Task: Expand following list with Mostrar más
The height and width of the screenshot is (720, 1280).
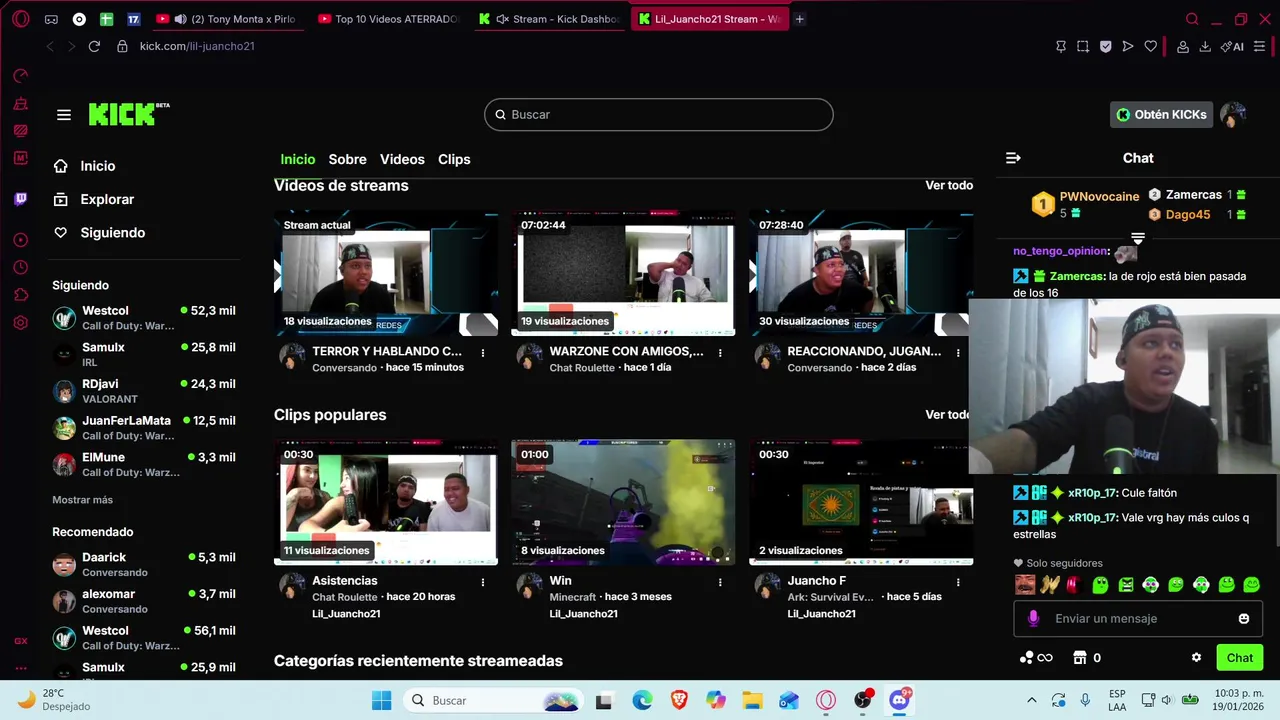Action: click(82, 500)
